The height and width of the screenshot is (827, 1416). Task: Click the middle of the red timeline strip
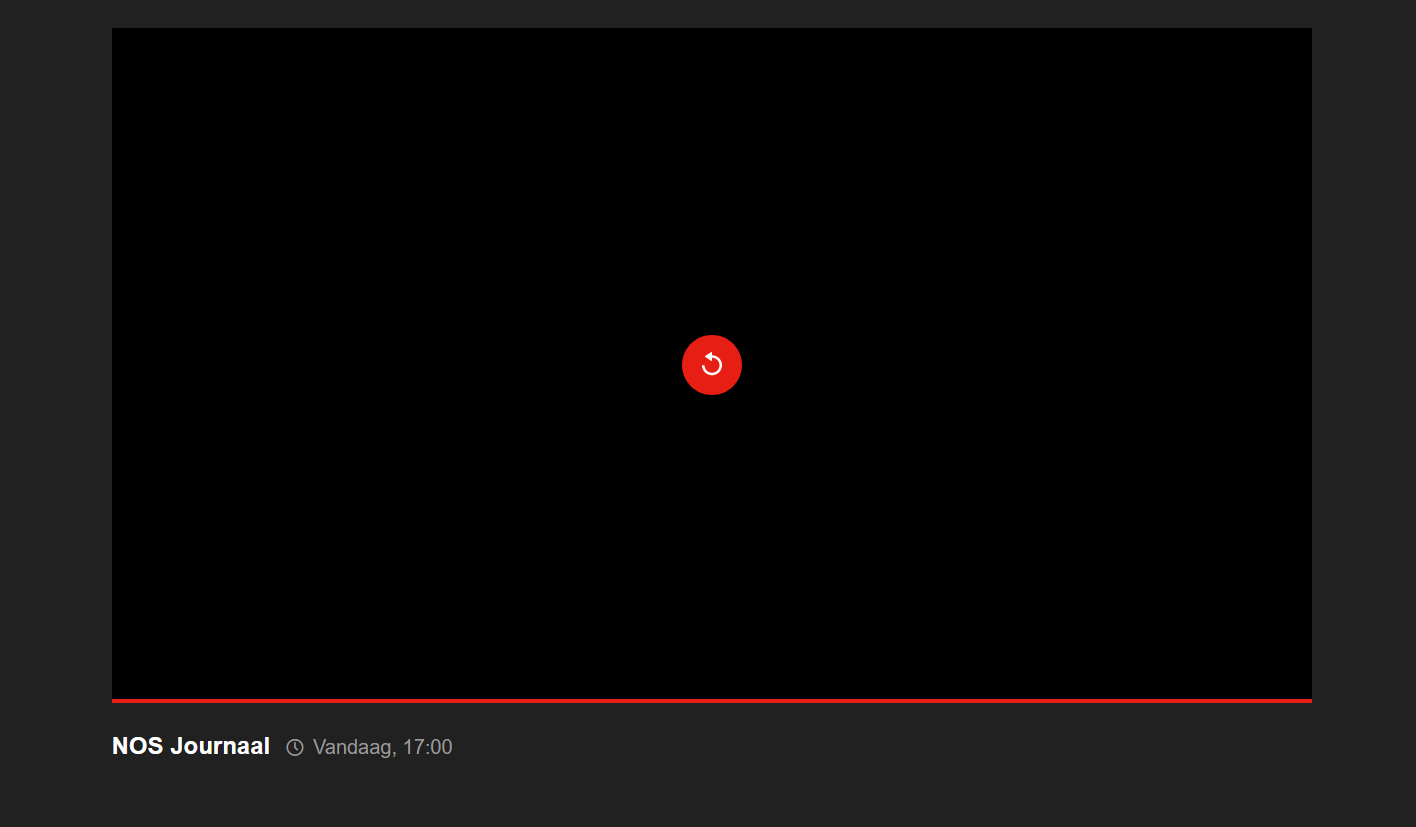coord(711,699)
